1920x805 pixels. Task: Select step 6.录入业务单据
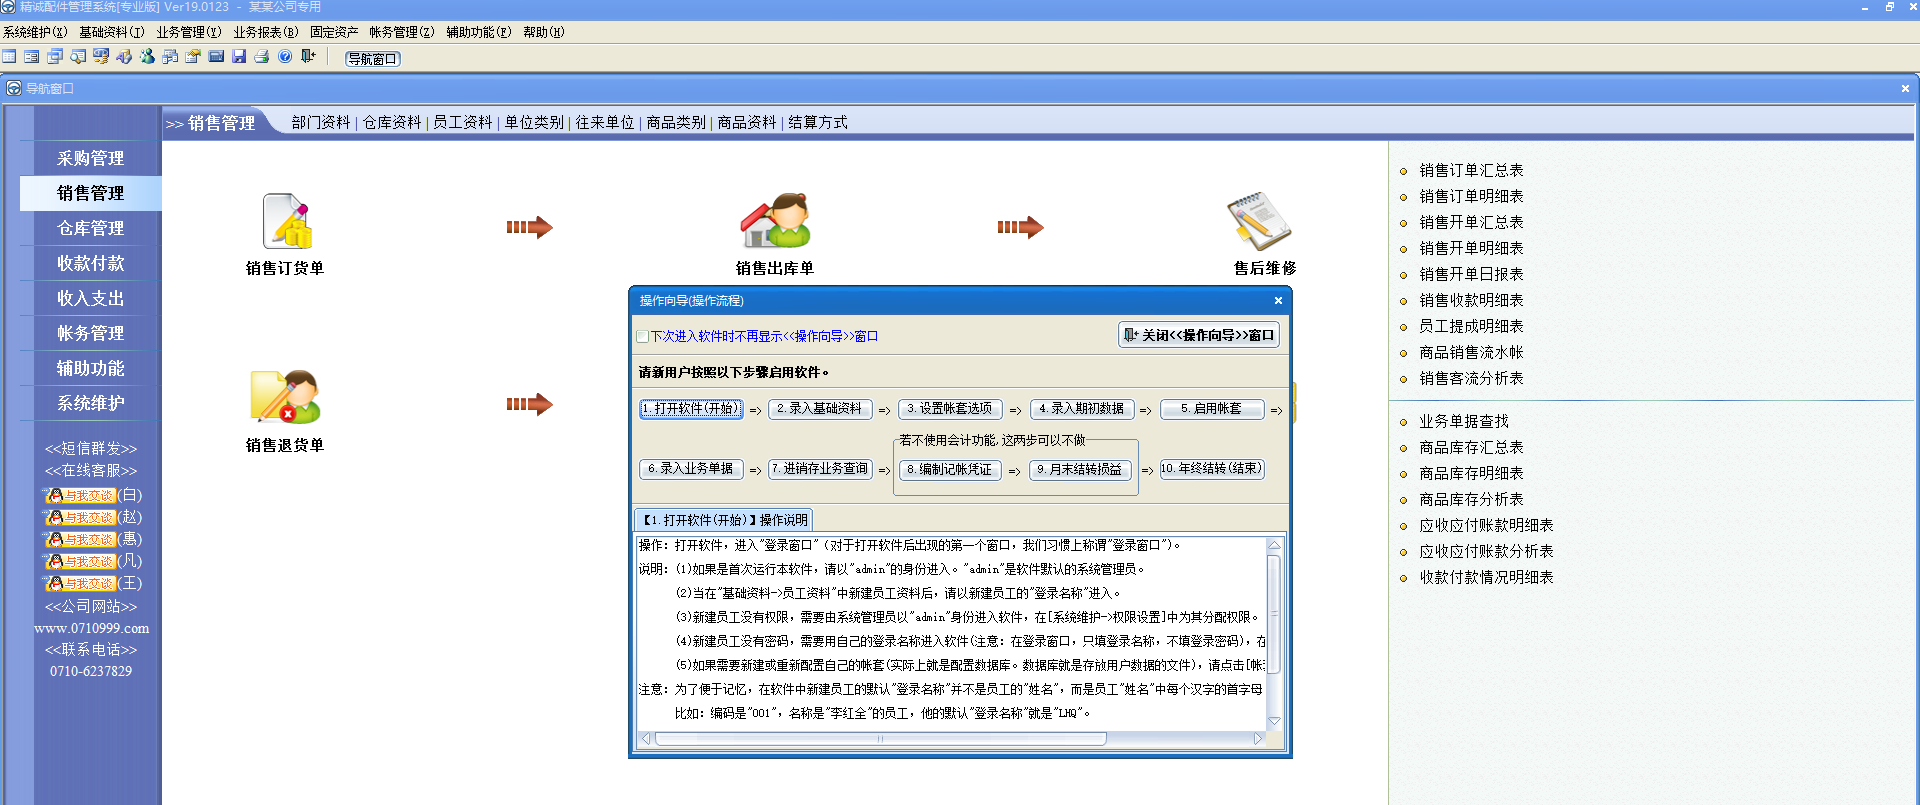coord(691,468)
